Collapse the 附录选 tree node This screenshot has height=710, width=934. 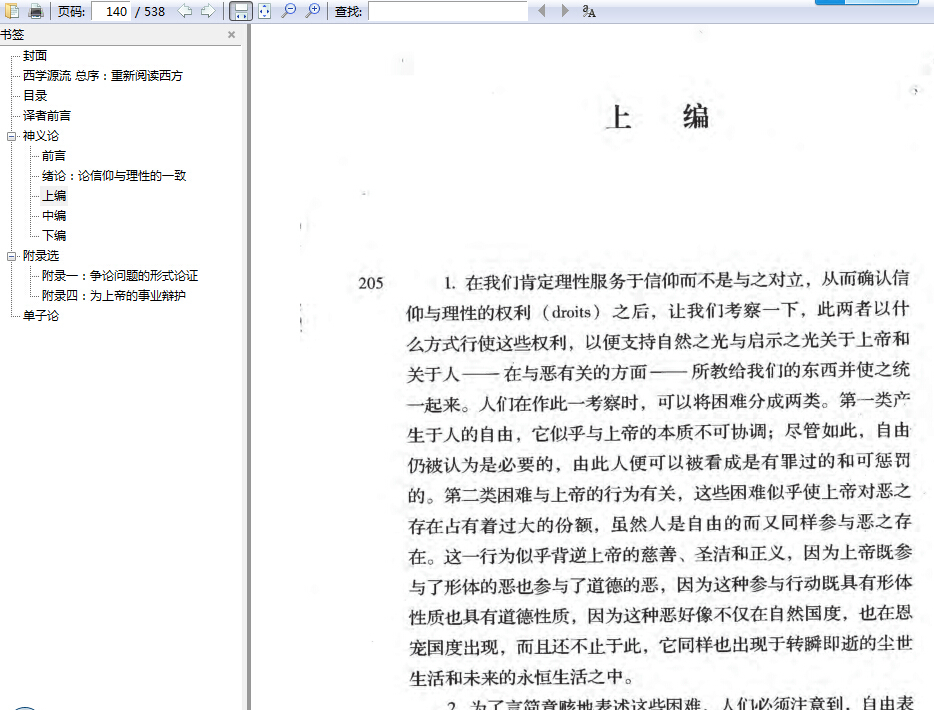(x=11, y=256)
